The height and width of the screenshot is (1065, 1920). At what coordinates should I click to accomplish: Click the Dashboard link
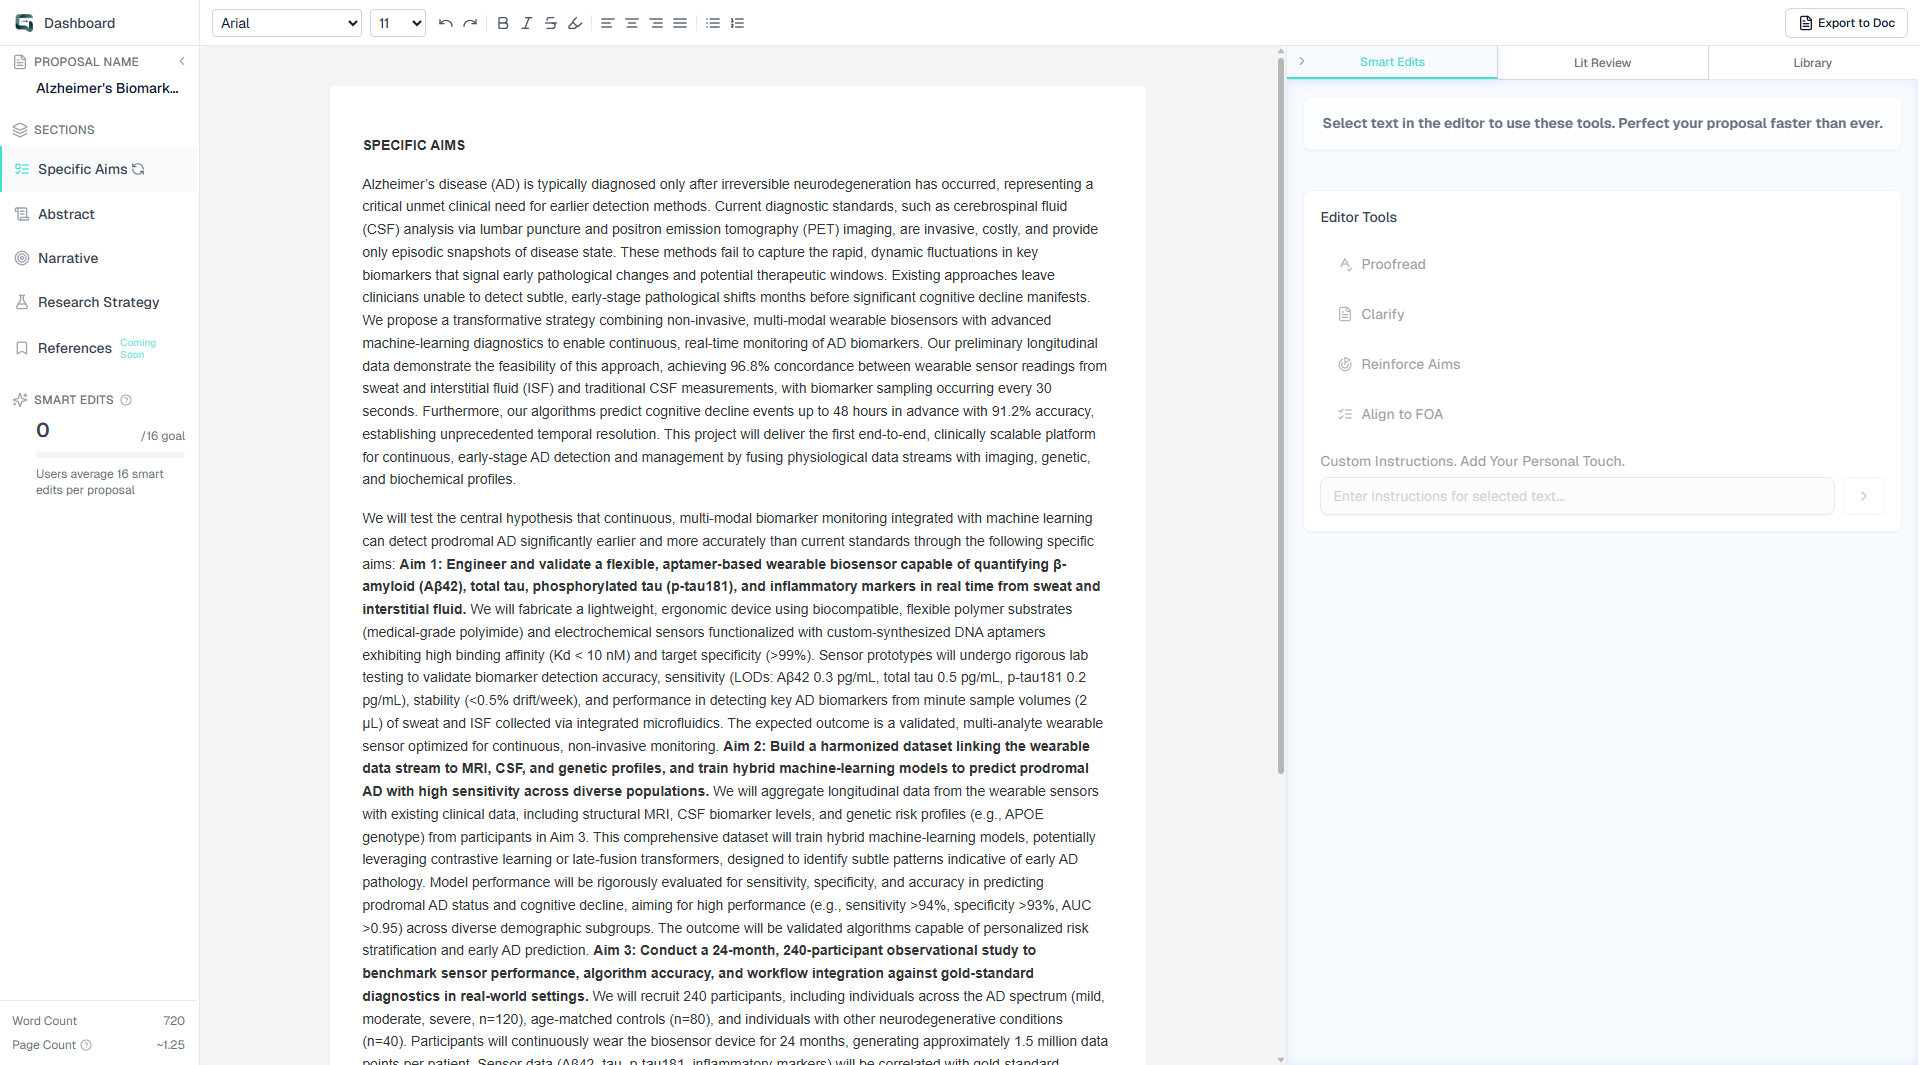tap(79, 23)
